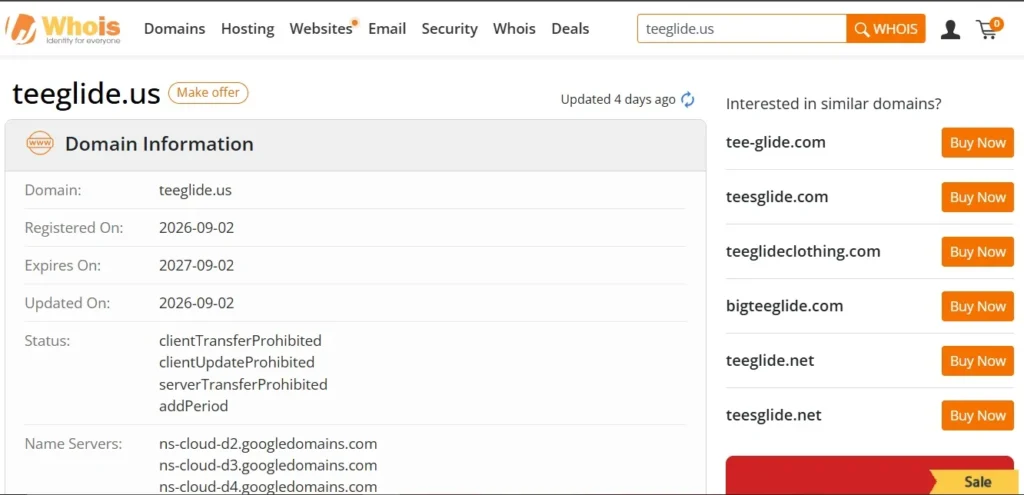Image resolution: width=1024 pixels, height=495 pixels.
Task: Click the Interested in similar domains heading
Action: (x=833, y=104)
